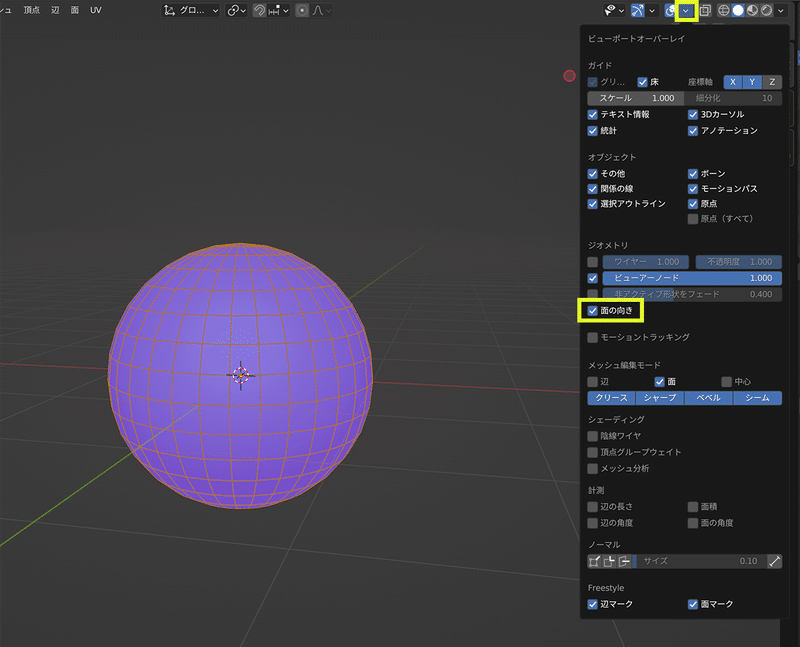This screenshot has width=800, height=647.
Task: Uncheck 選択アウトライン checkbox
Action: (x=592, y=204)
